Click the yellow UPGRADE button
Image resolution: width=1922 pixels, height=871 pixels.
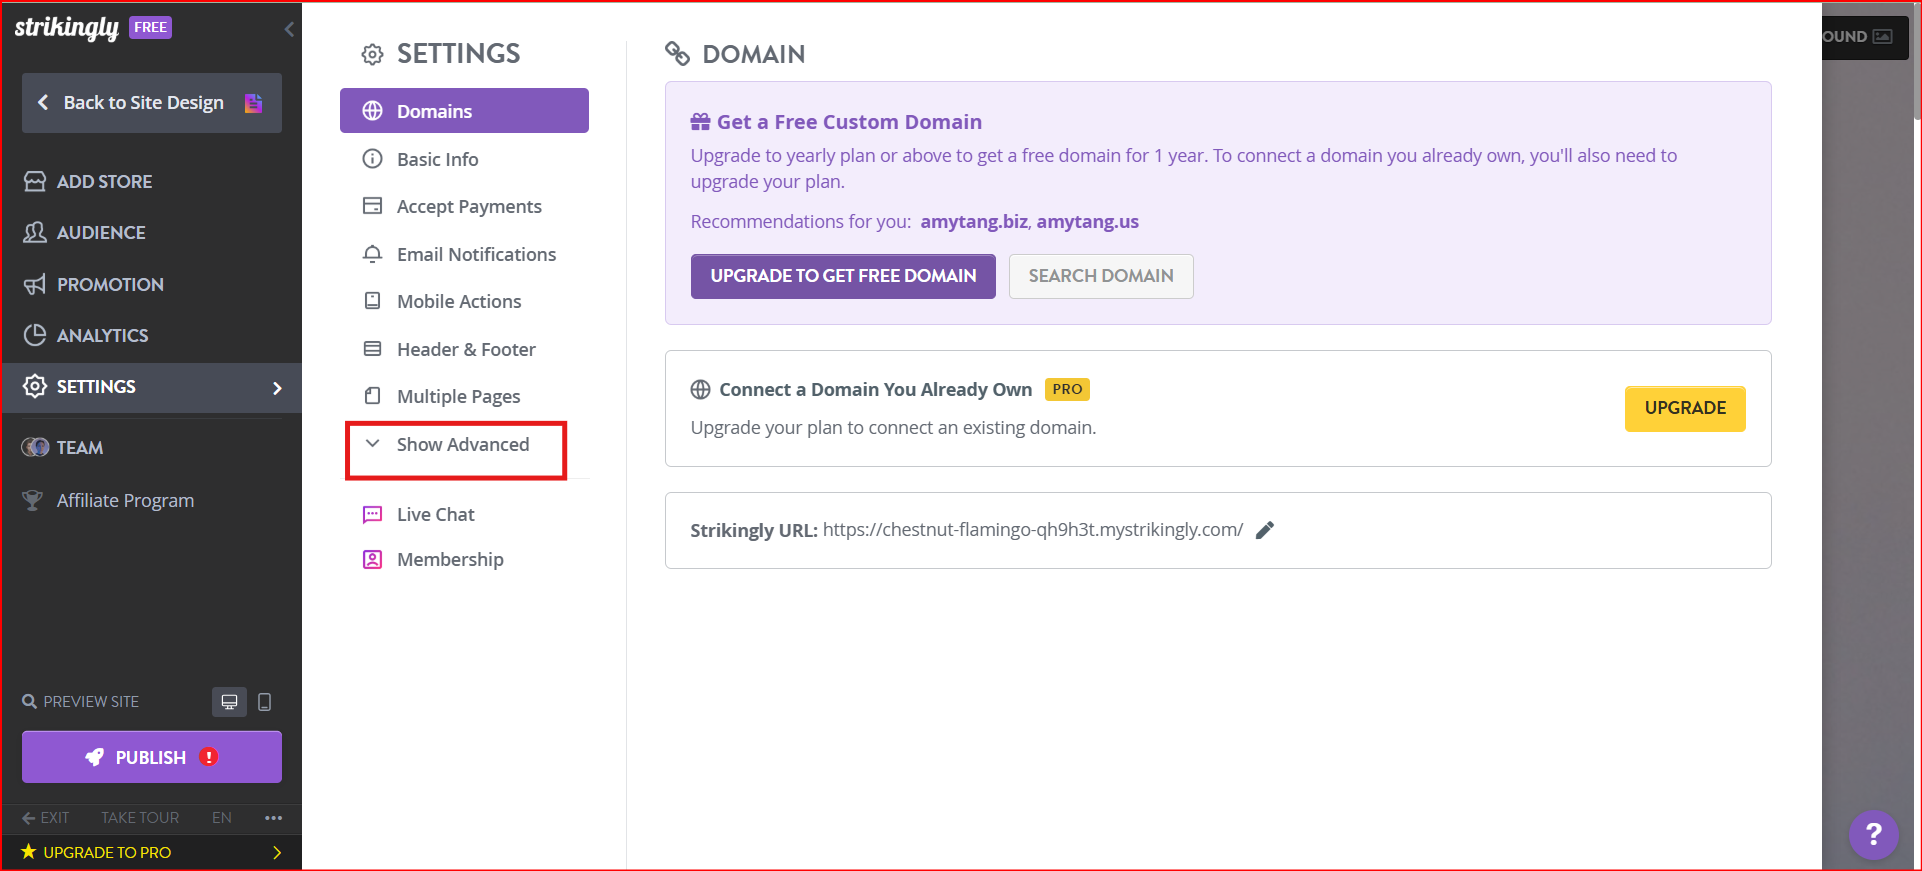tap(1685, 408)
